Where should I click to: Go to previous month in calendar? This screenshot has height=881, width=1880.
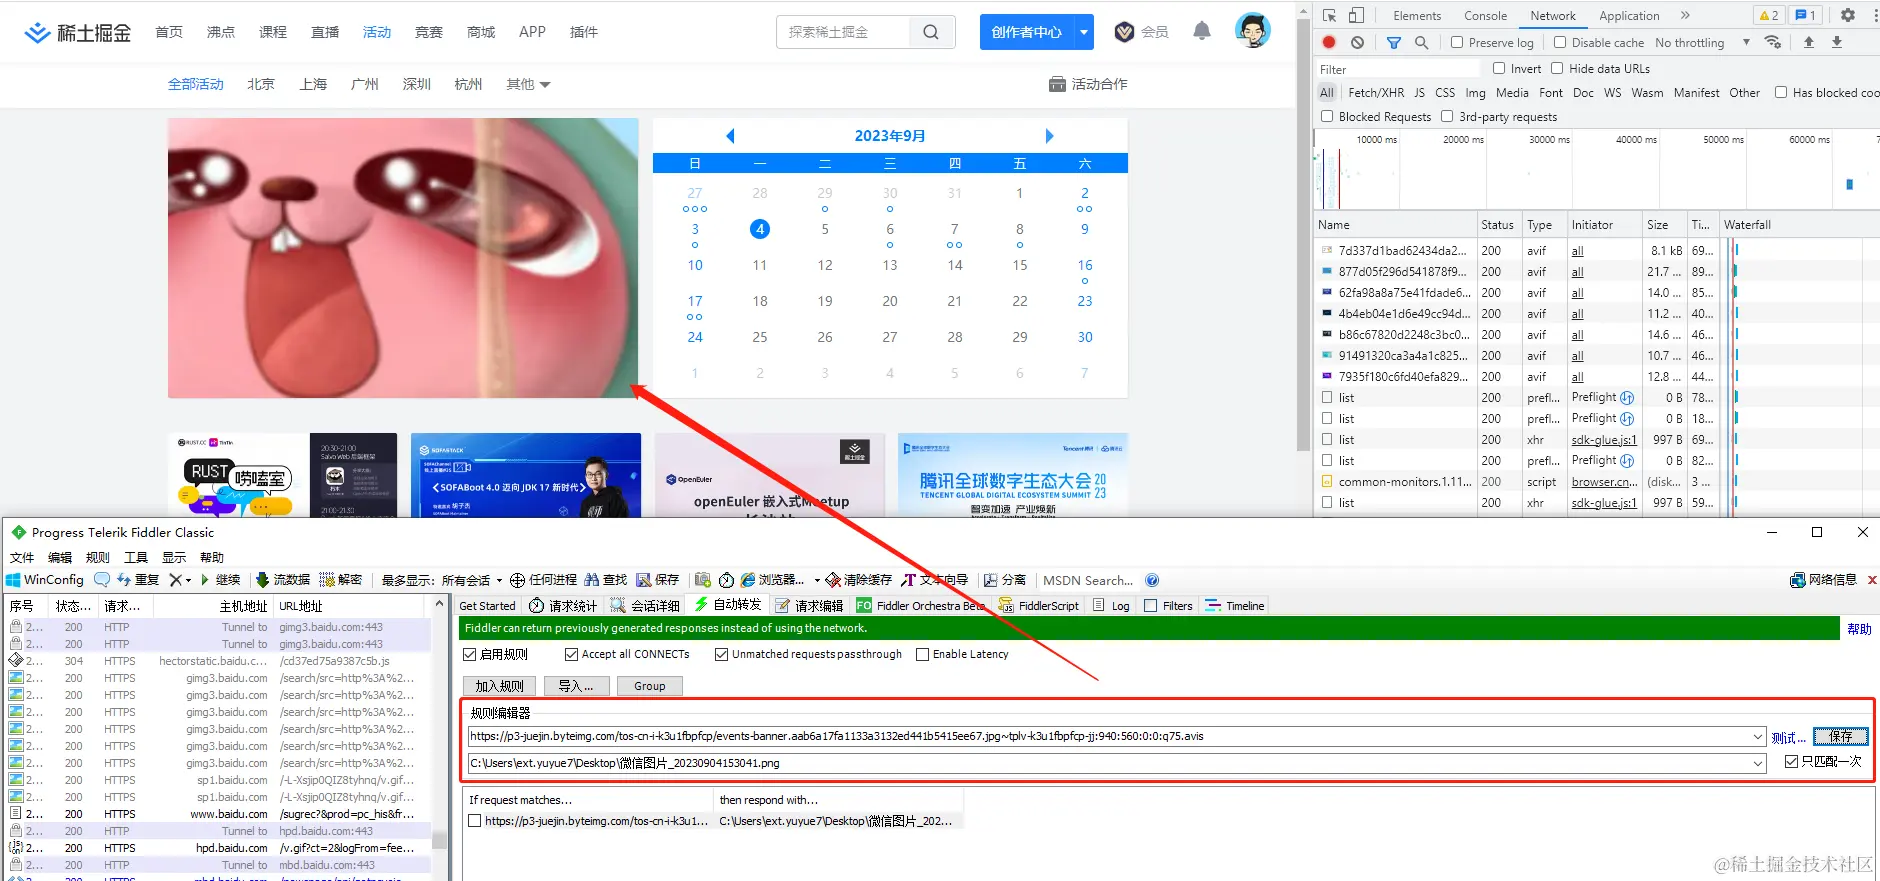pos(730,136)
